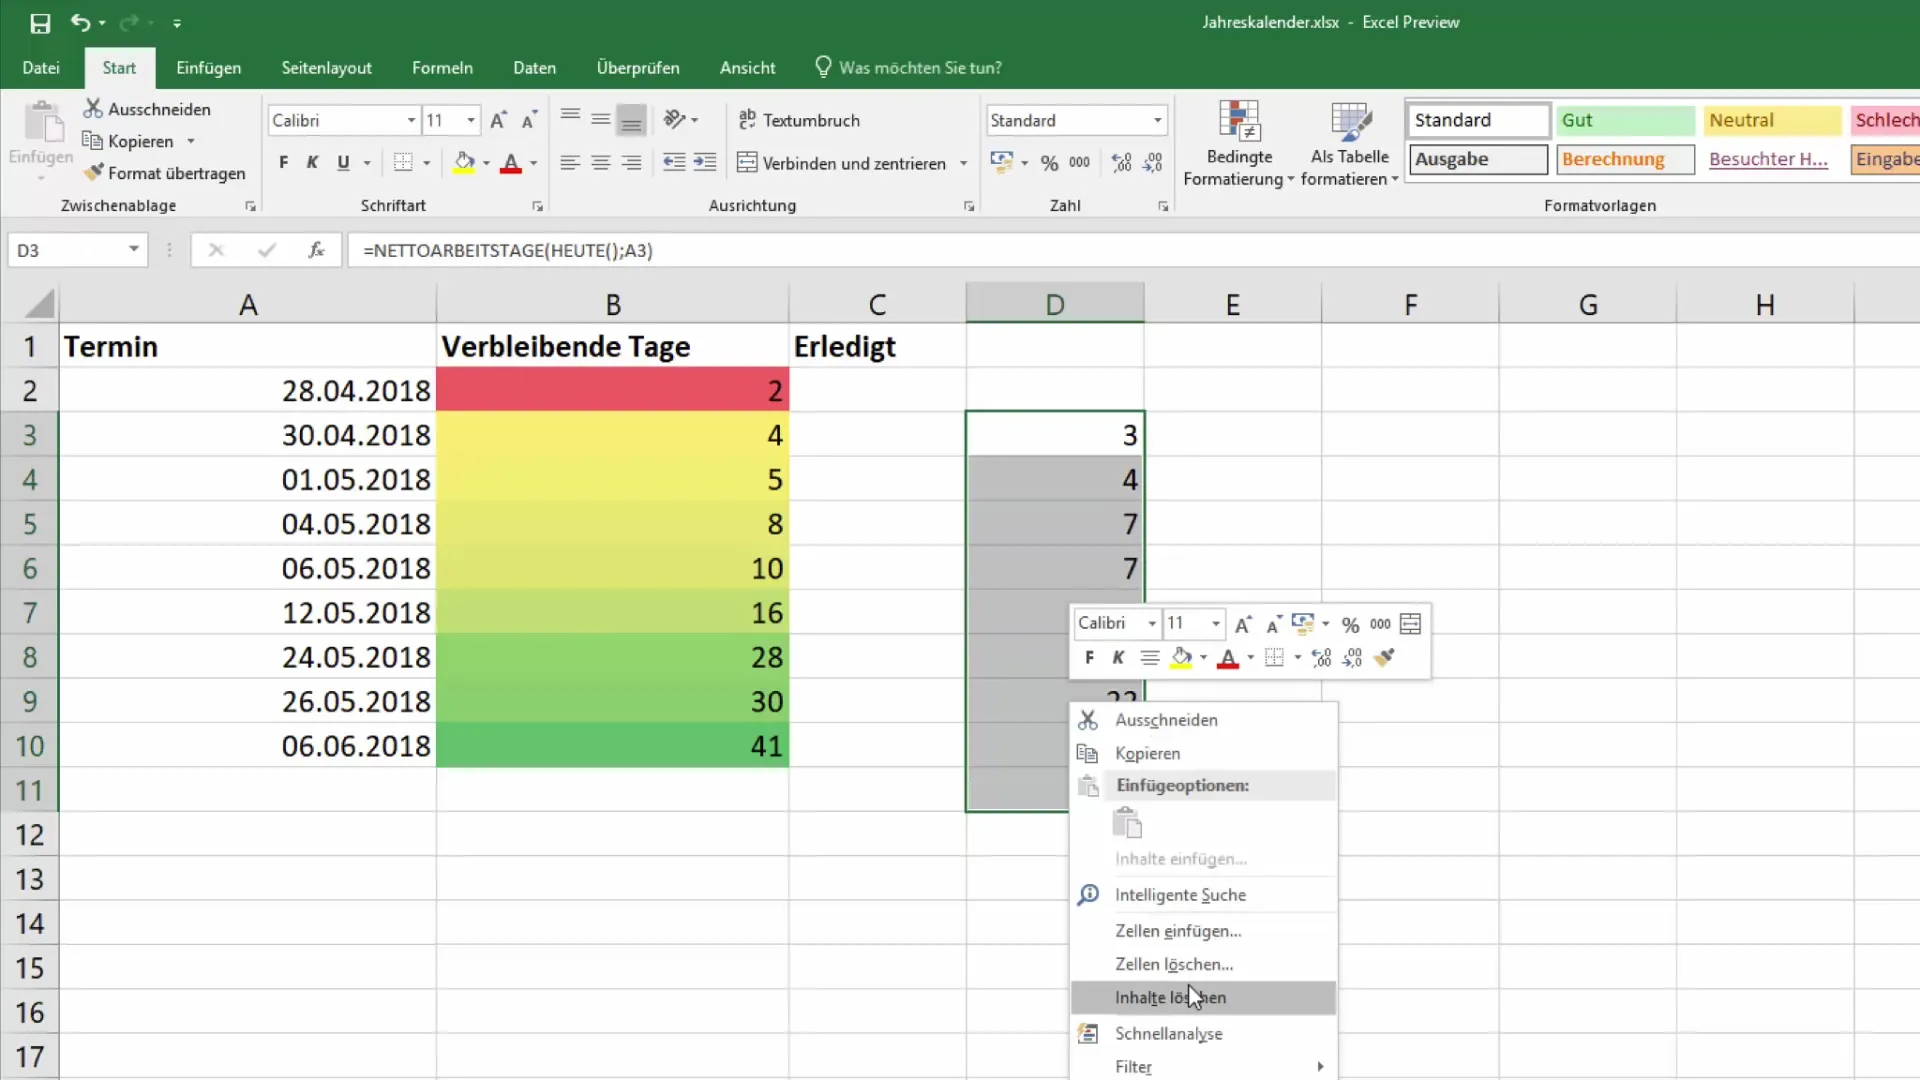The width and height of the screenshot is (1920, 1080).
Task: Click the Save icon in the title bar
Action: pos(40,23)
